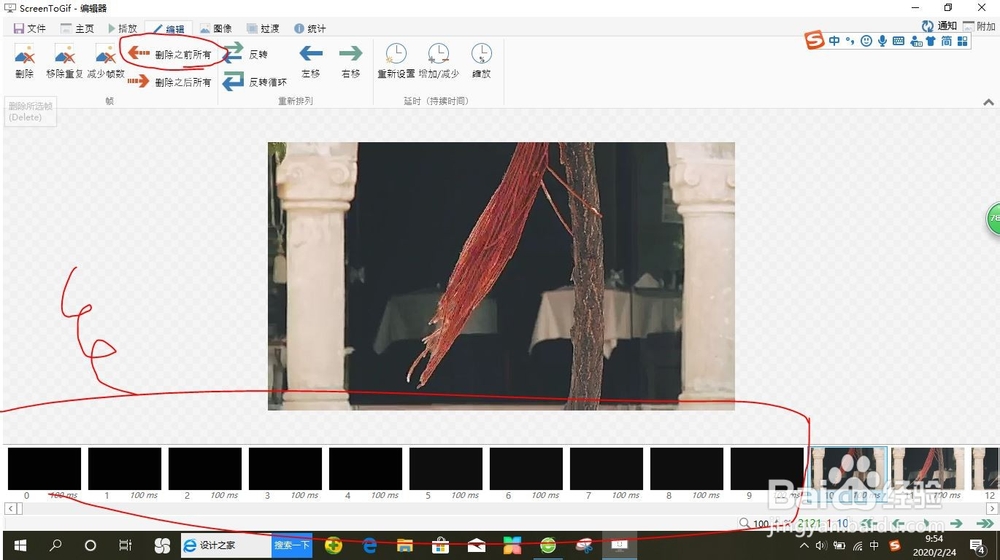Click the 重新设置 delay override clock icon
Screen dimensions: 1000x560
tap(396, 54)
